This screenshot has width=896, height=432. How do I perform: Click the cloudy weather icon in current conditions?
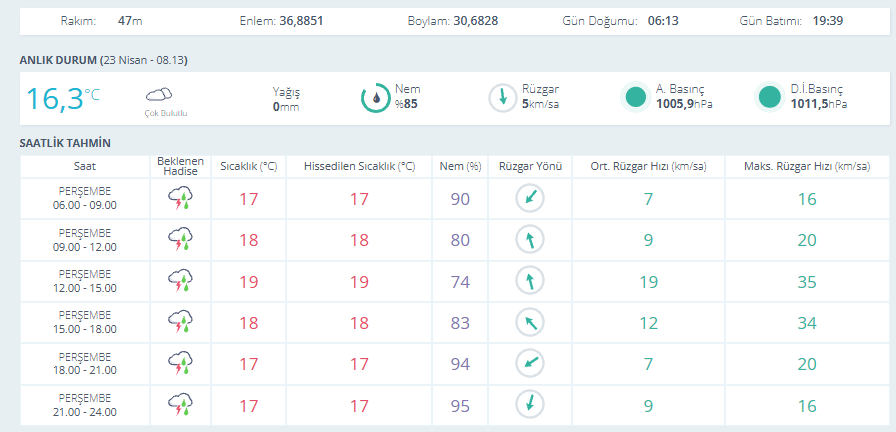[159, 95]
